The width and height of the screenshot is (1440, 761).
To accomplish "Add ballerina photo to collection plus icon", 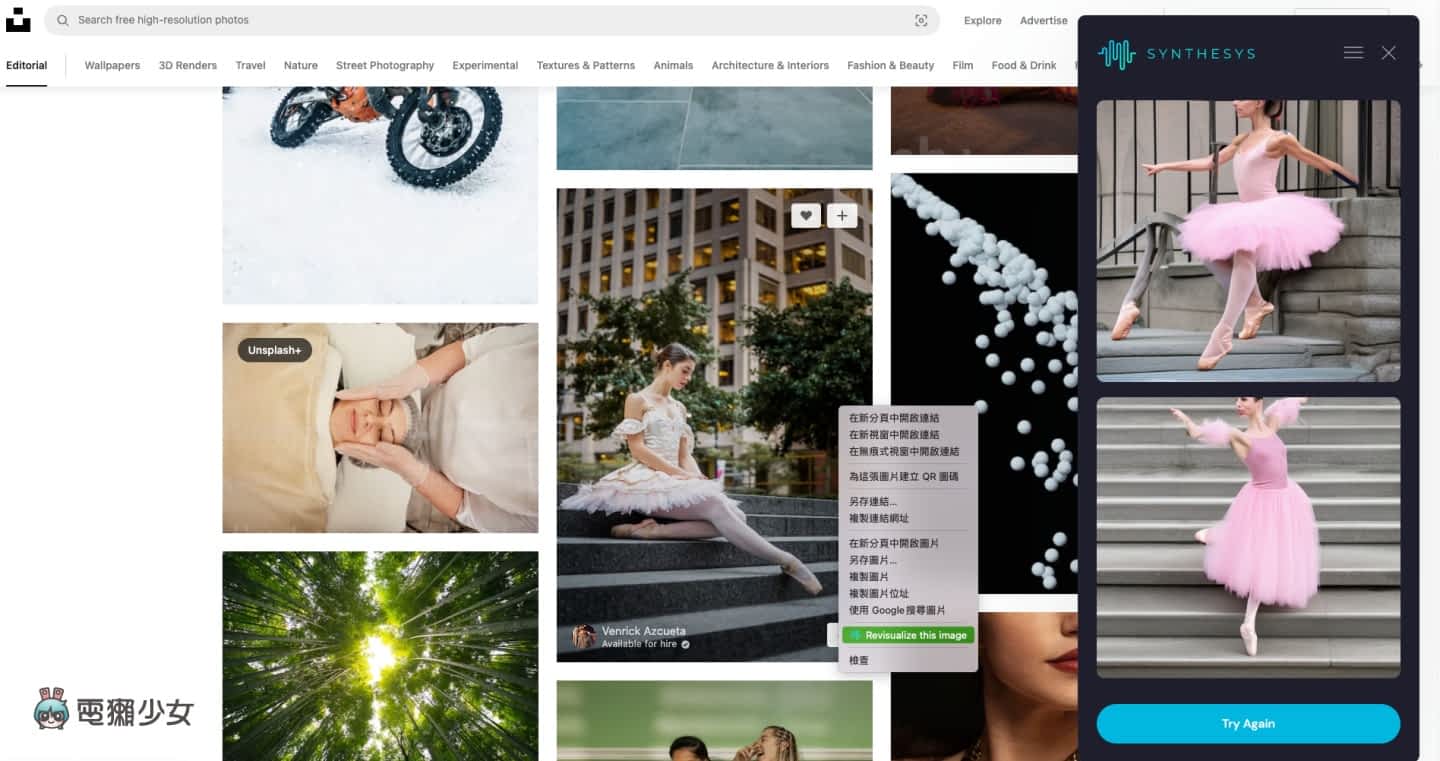I will (x=842, y=215).
